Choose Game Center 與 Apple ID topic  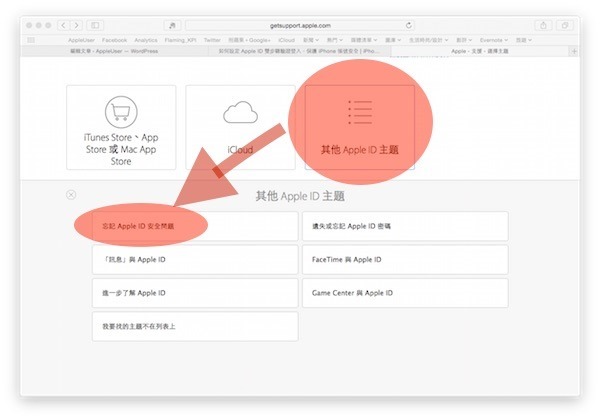(405, 293)
